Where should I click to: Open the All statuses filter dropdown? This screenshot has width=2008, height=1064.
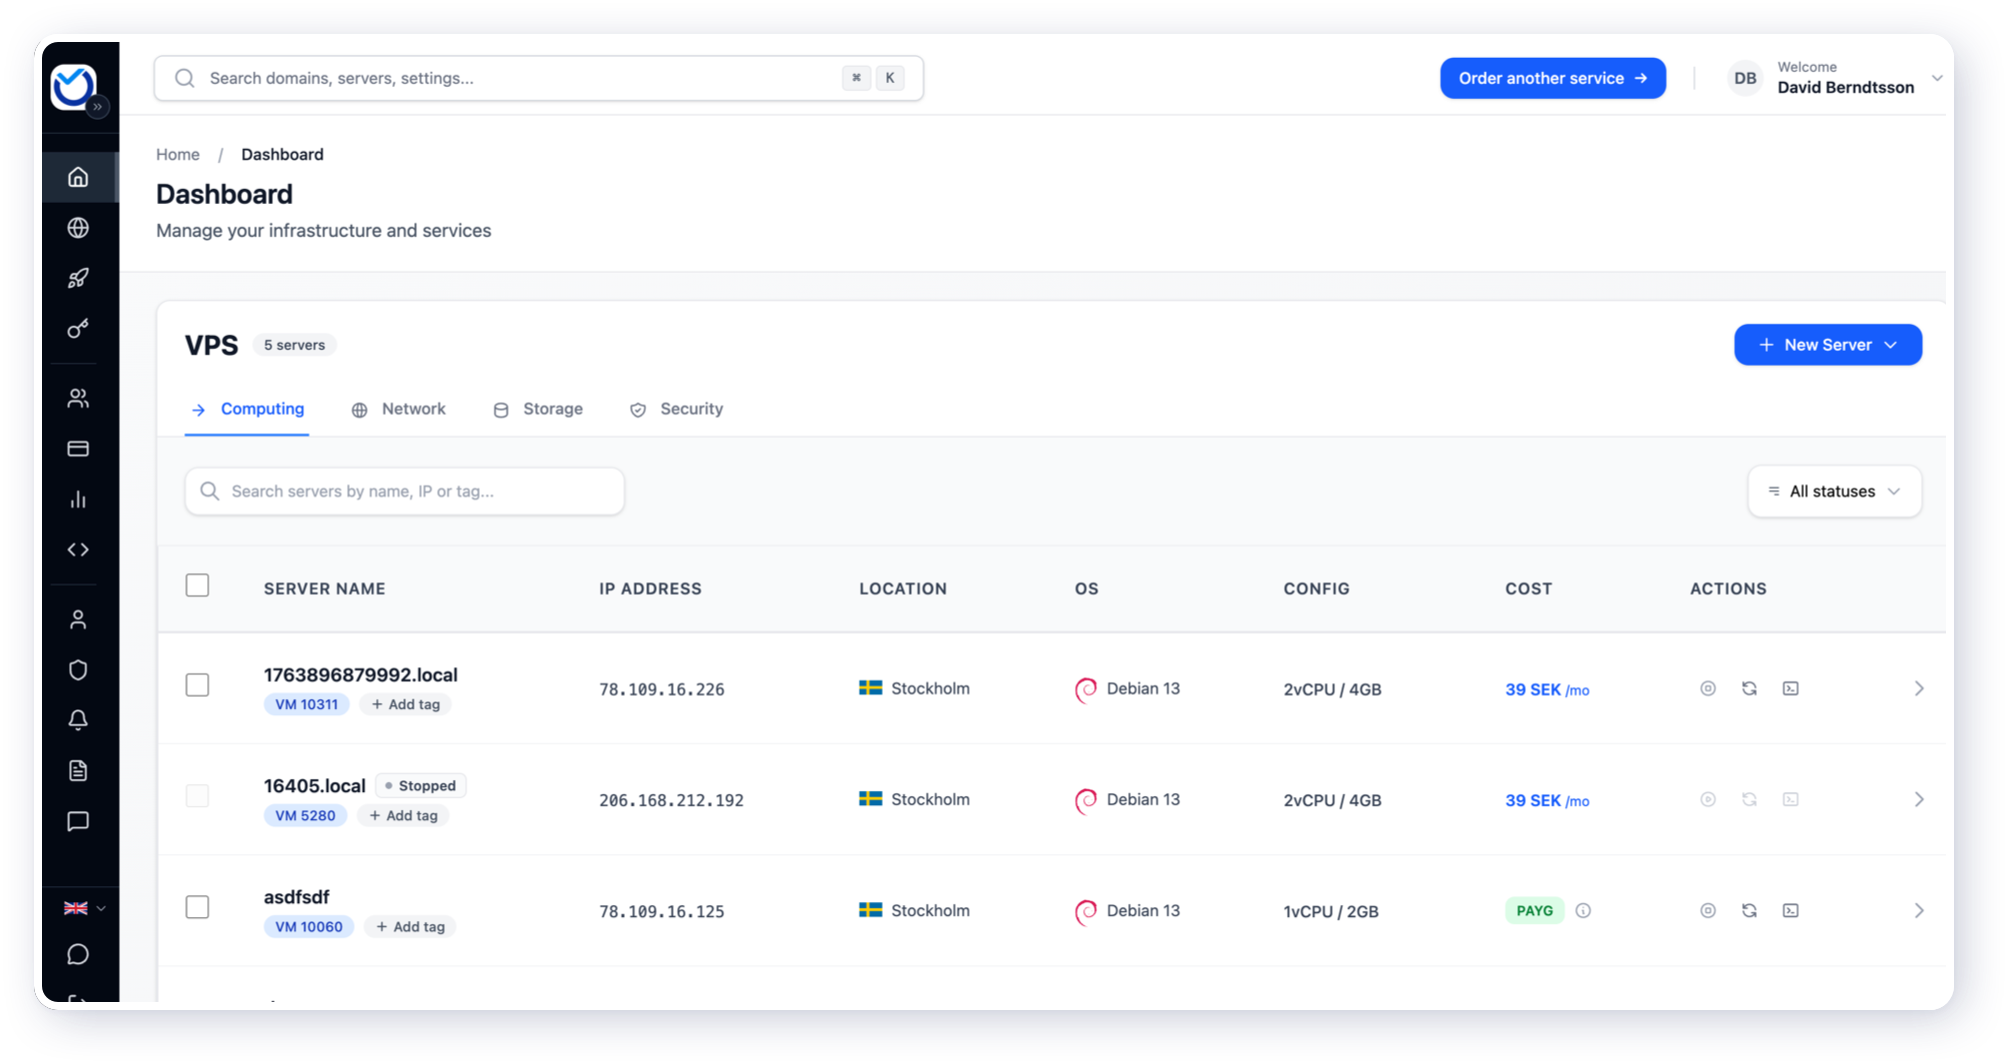[1834, 491]
